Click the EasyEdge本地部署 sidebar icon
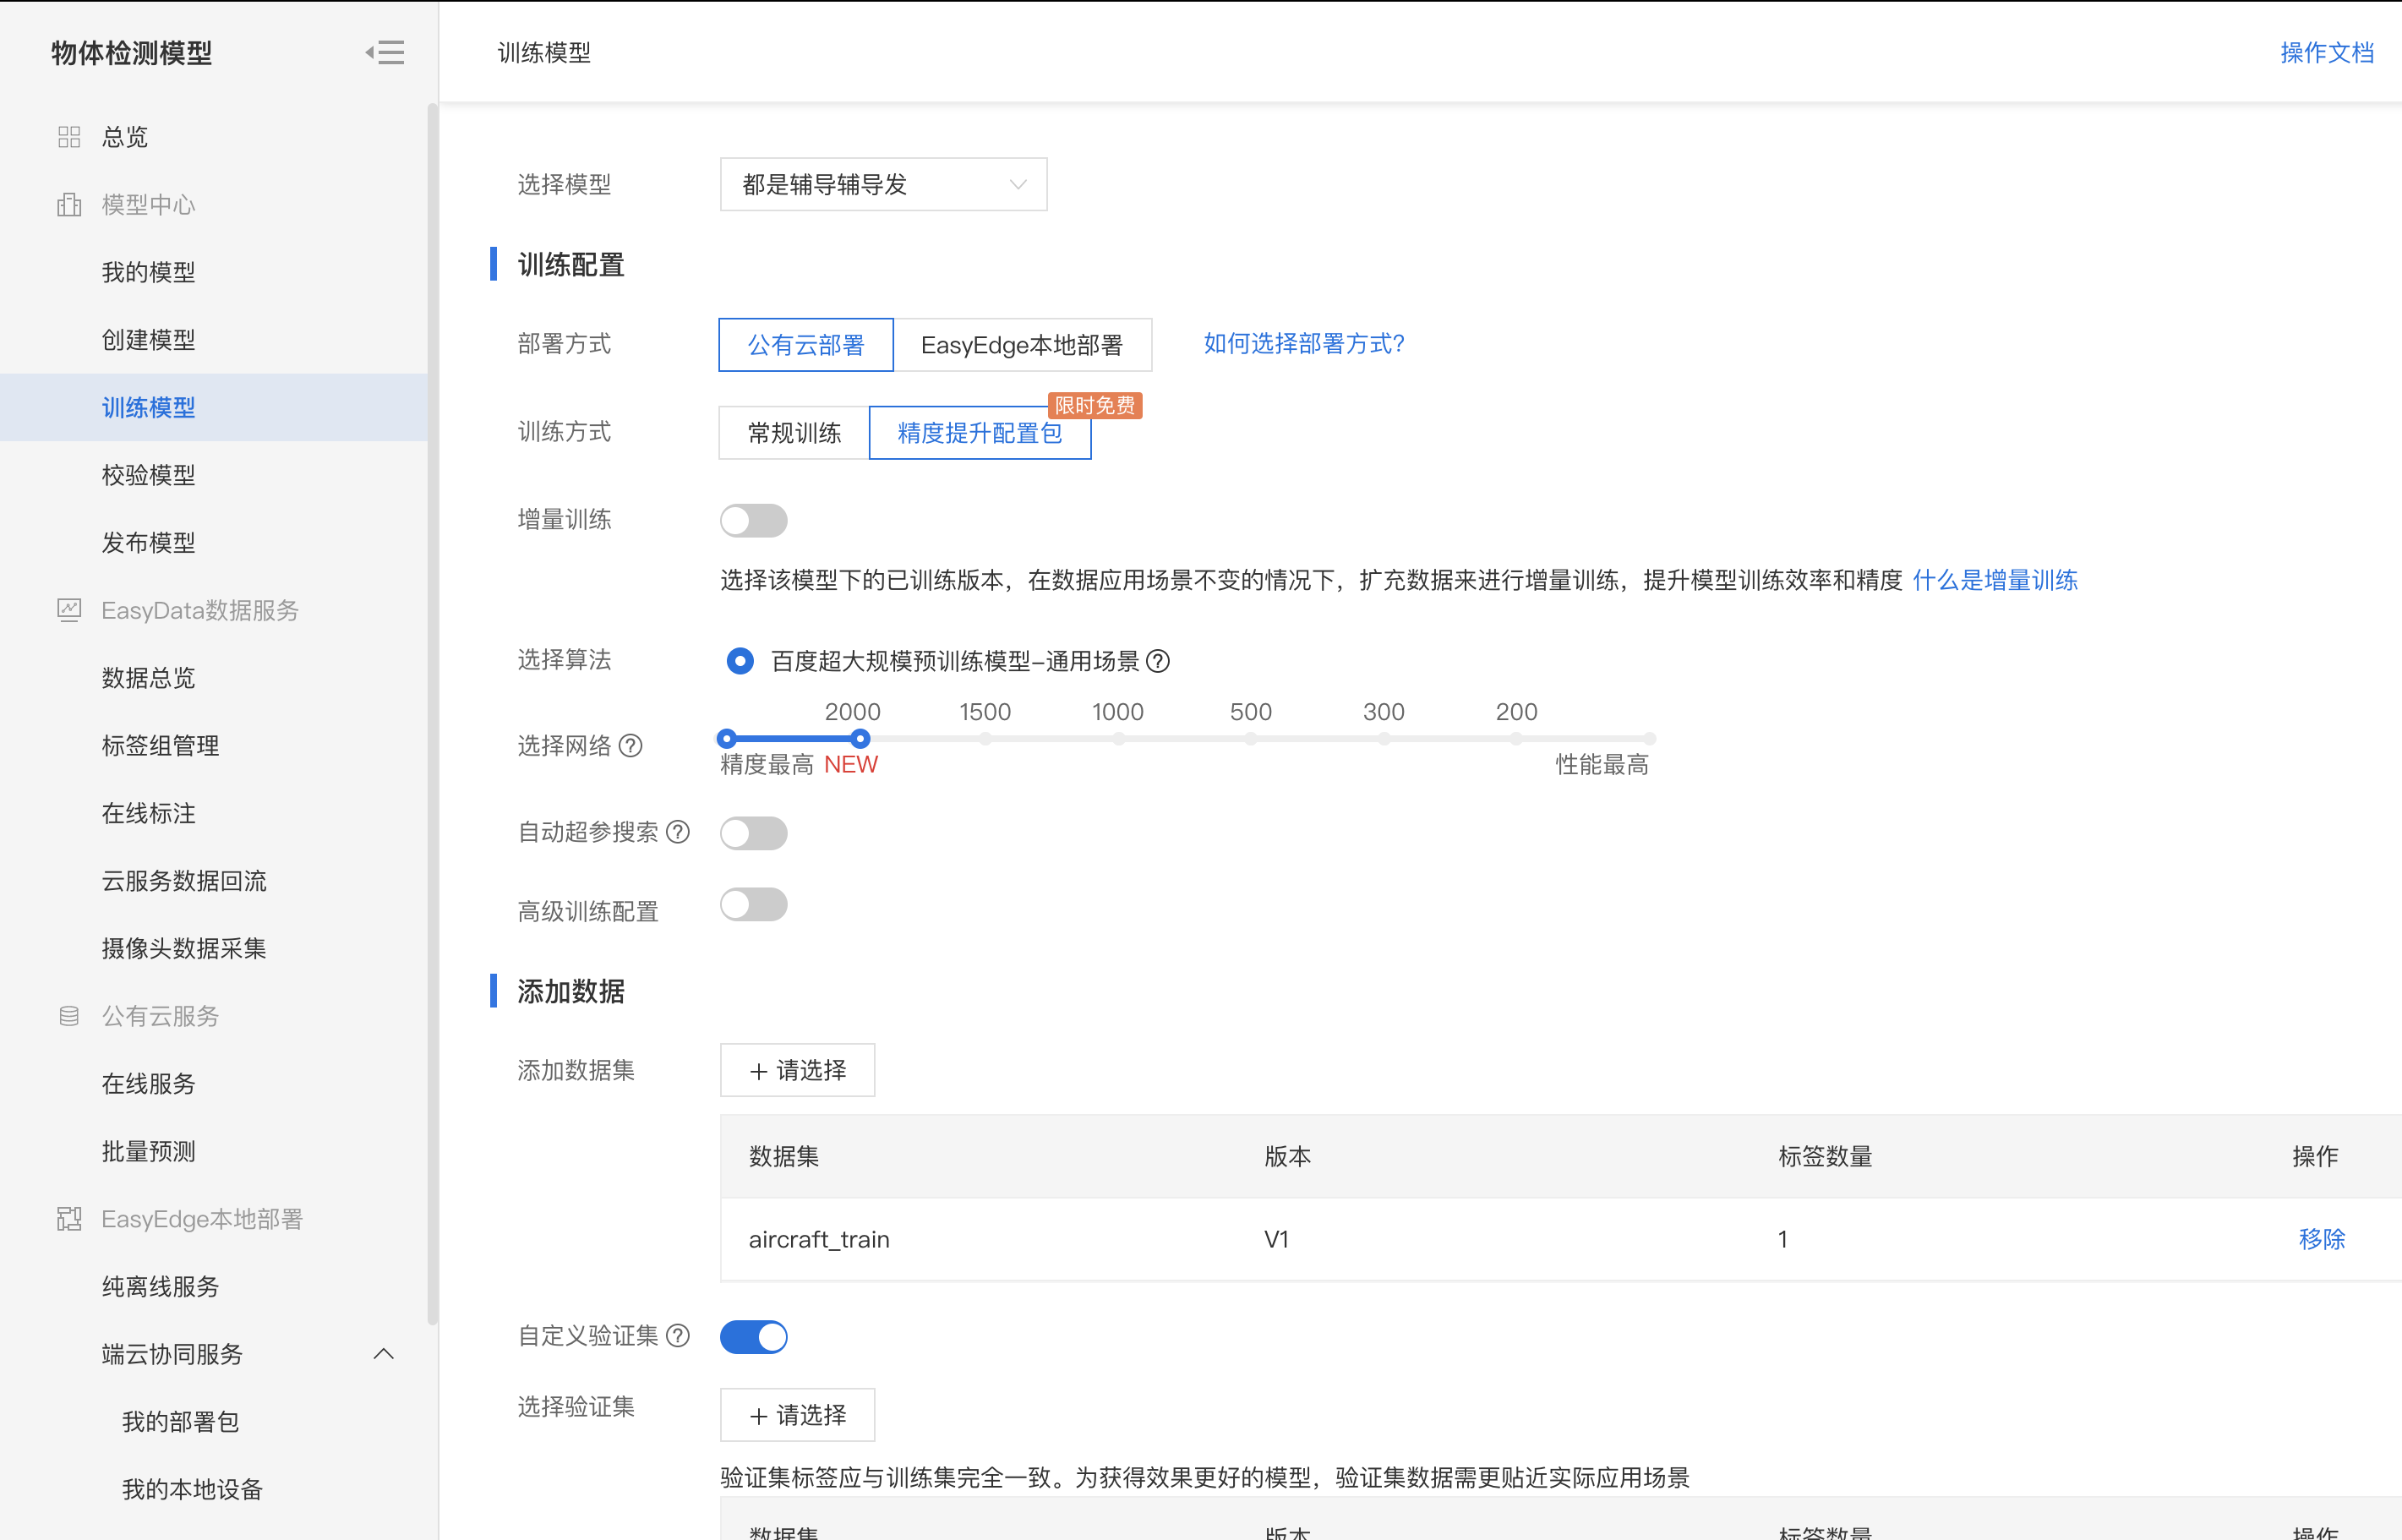Screen dimensions: 2402x1540 (69, 1219)
